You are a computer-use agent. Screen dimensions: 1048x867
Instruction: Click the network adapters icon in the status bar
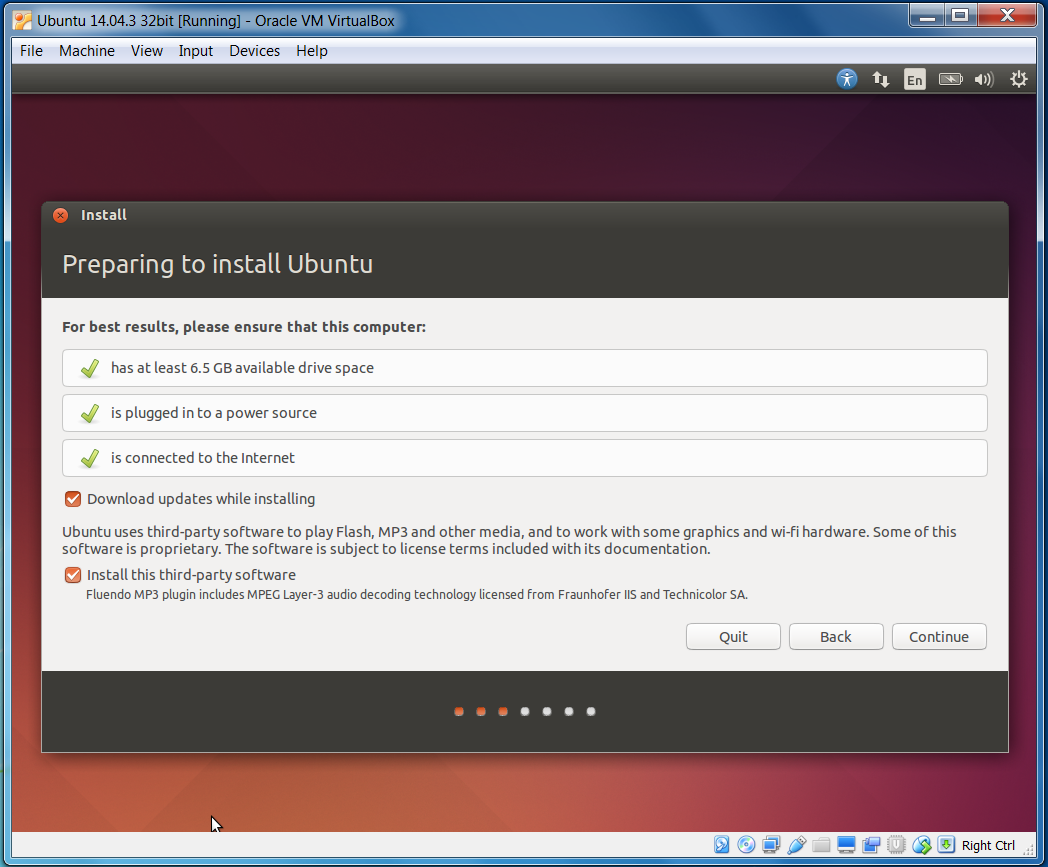tap(771, 844)
